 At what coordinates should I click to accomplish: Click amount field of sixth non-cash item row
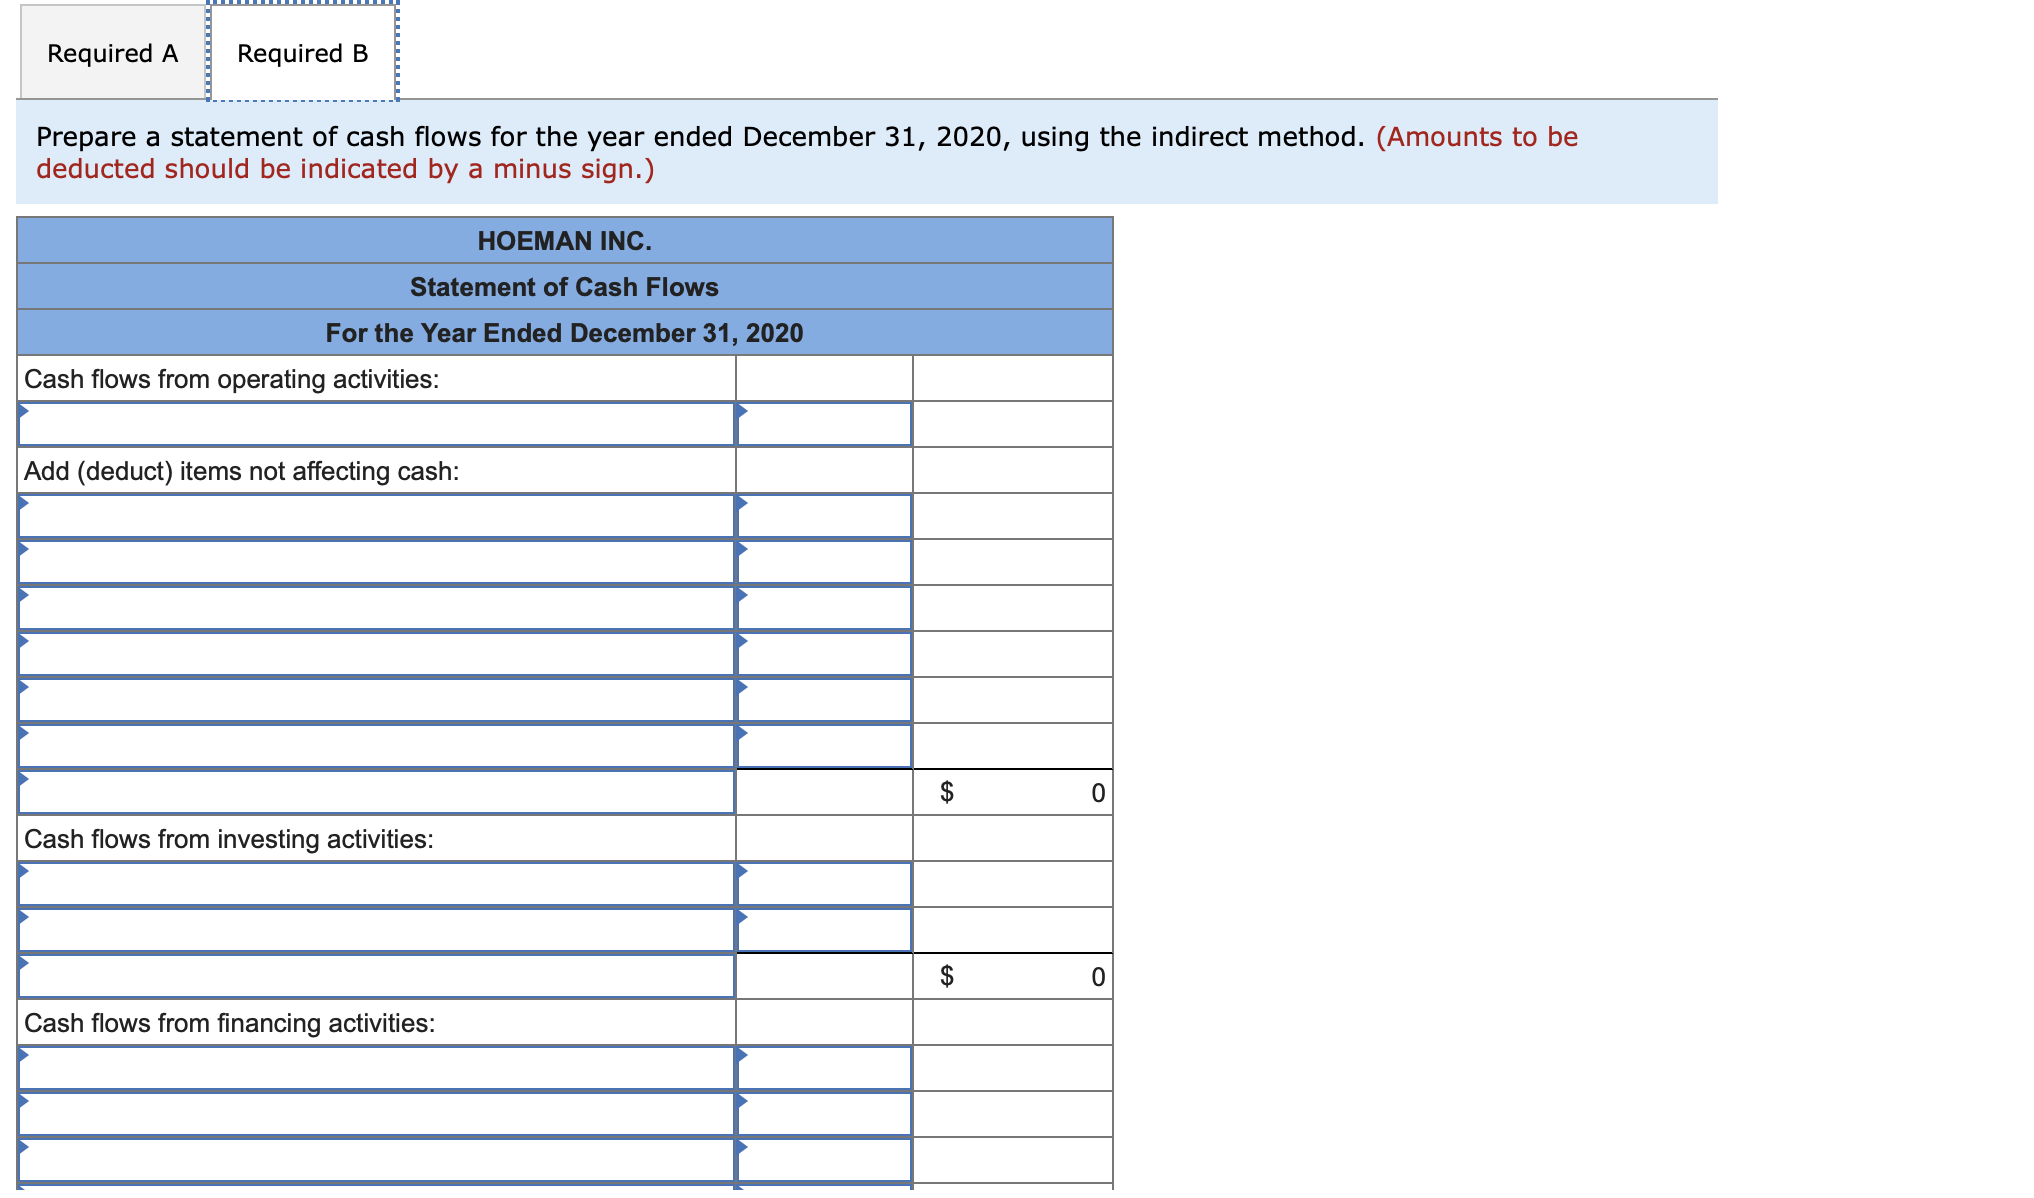[x=824, y=746]
